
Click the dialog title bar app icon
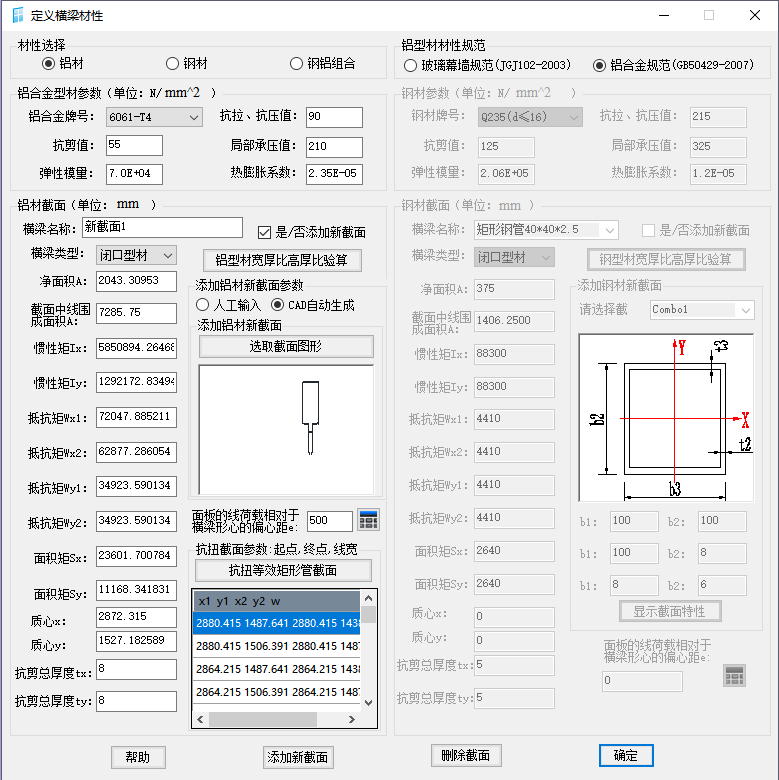coord(18,15)
